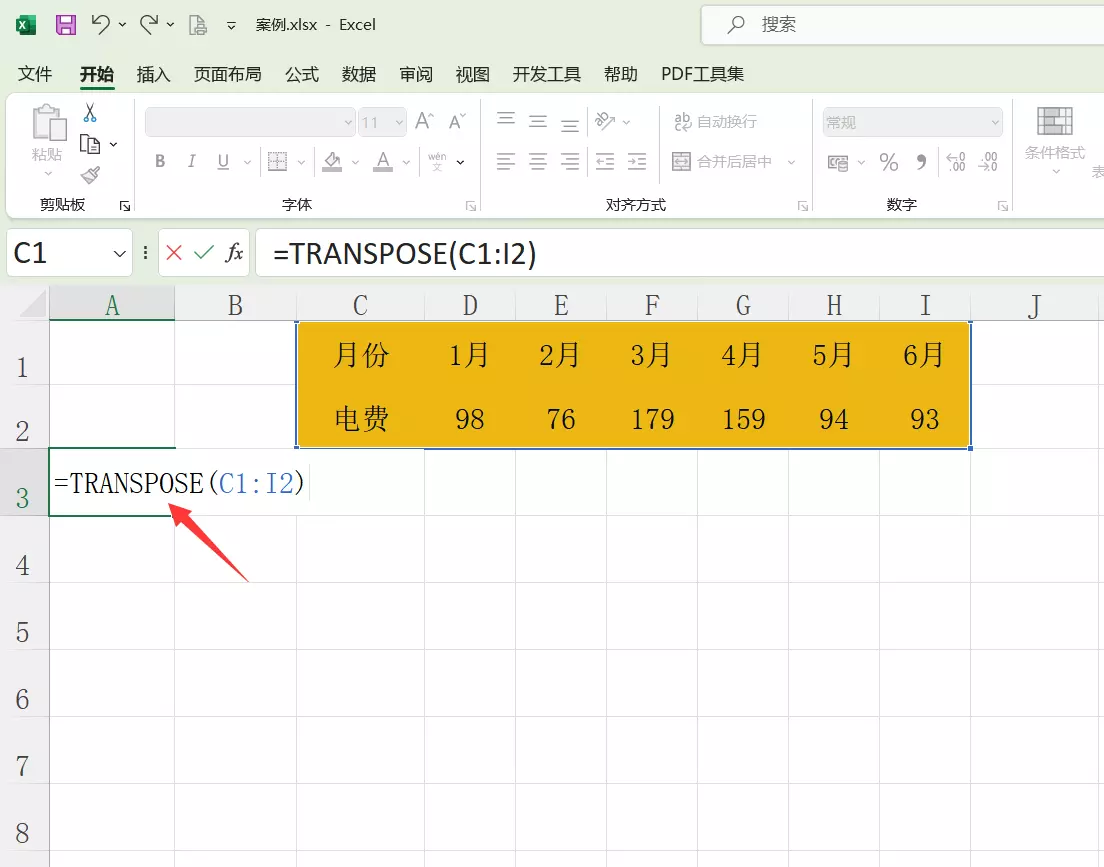Expand the Fill Color palette arrow
1104x867 pixels.
pos(356,162)
